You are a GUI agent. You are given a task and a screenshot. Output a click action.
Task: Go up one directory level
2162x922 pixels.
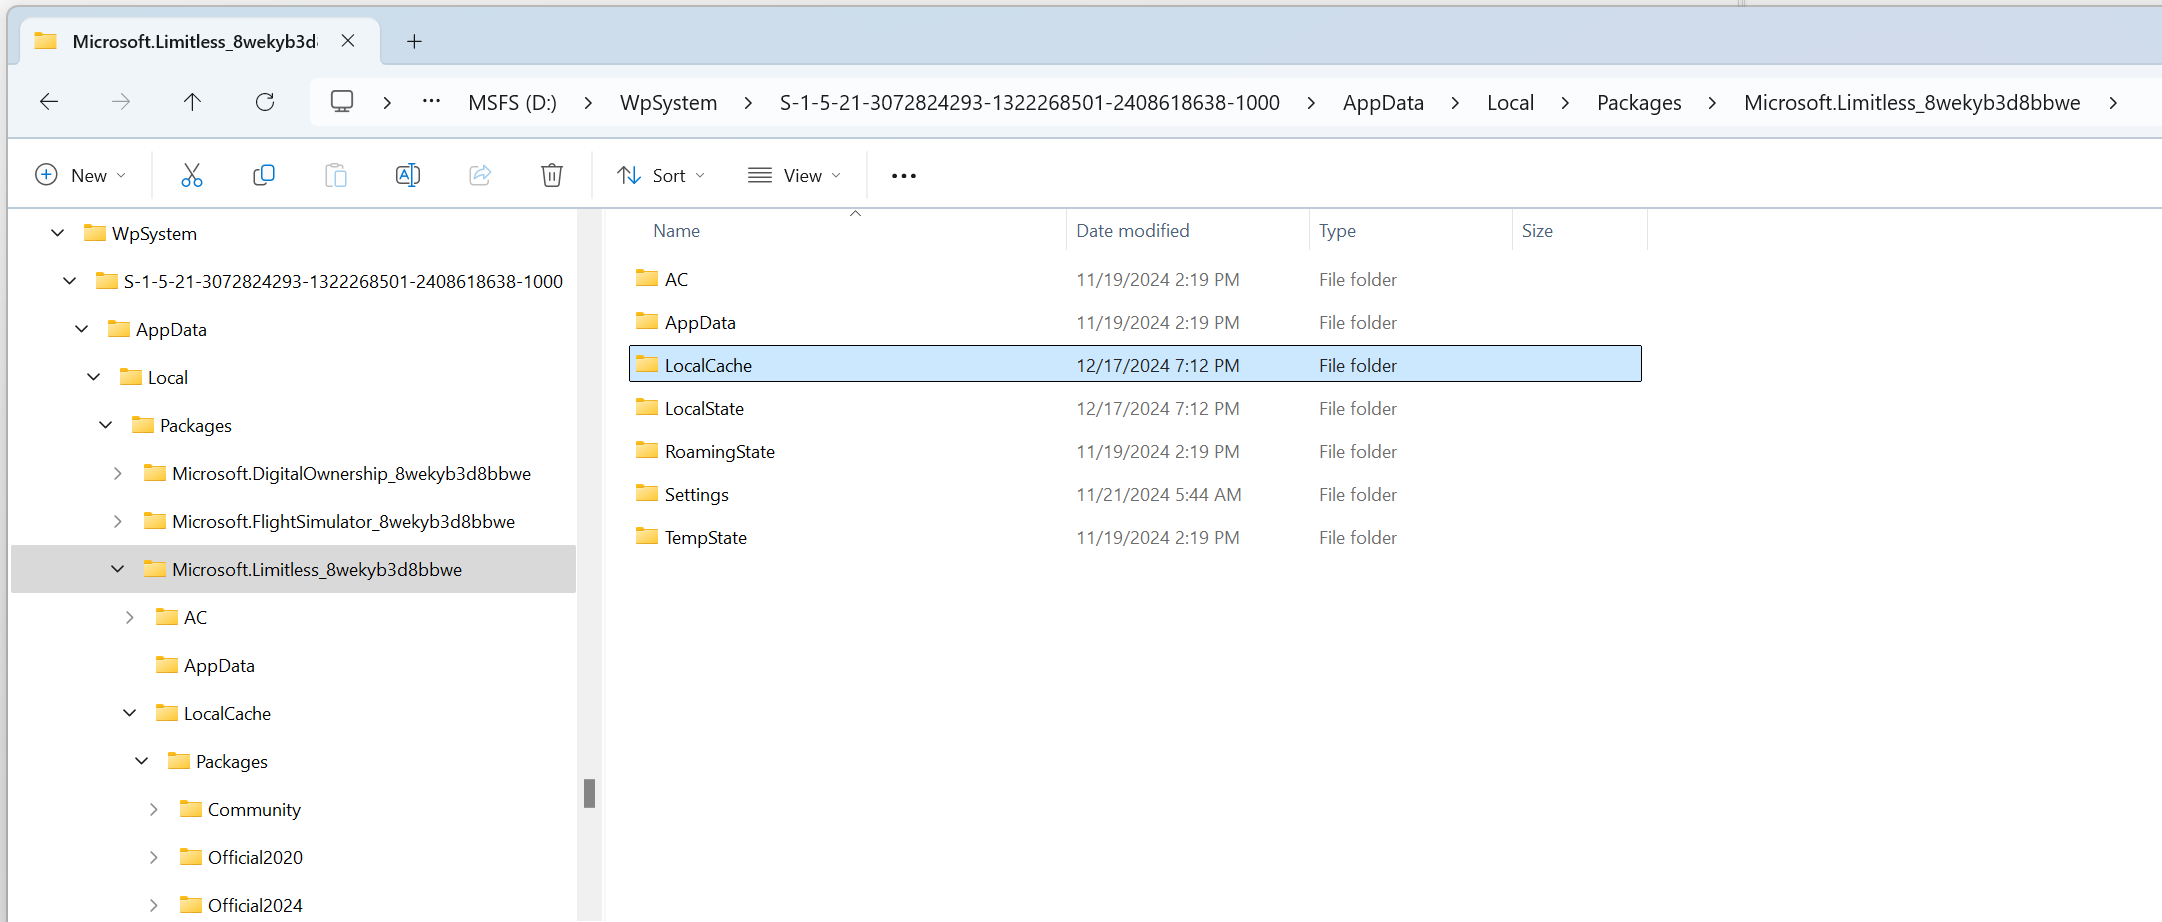192,102
